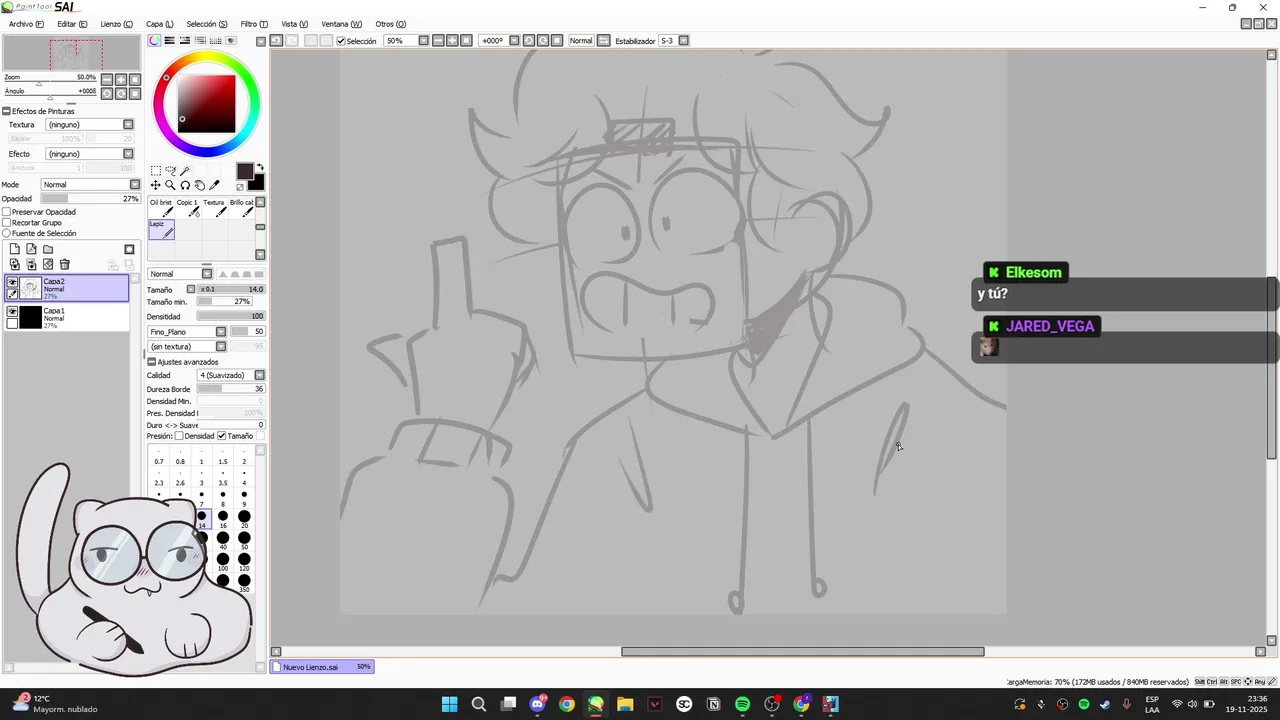The height and width of the screenshot is (720, 1280).
Task: Choose the Textura brush
Action: 215,207
